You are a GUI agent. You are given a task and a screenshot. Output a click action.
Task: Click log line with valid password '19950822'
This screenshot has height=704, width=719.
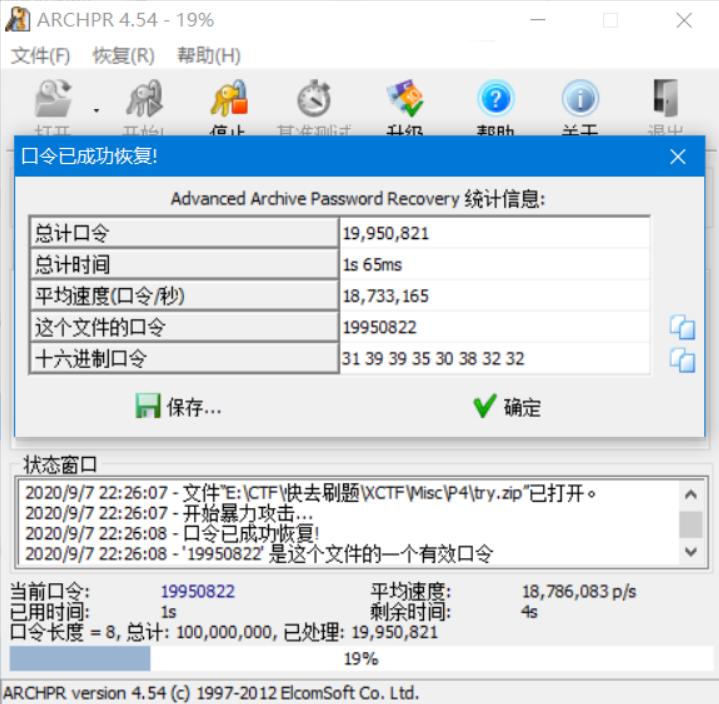(259, 554)
